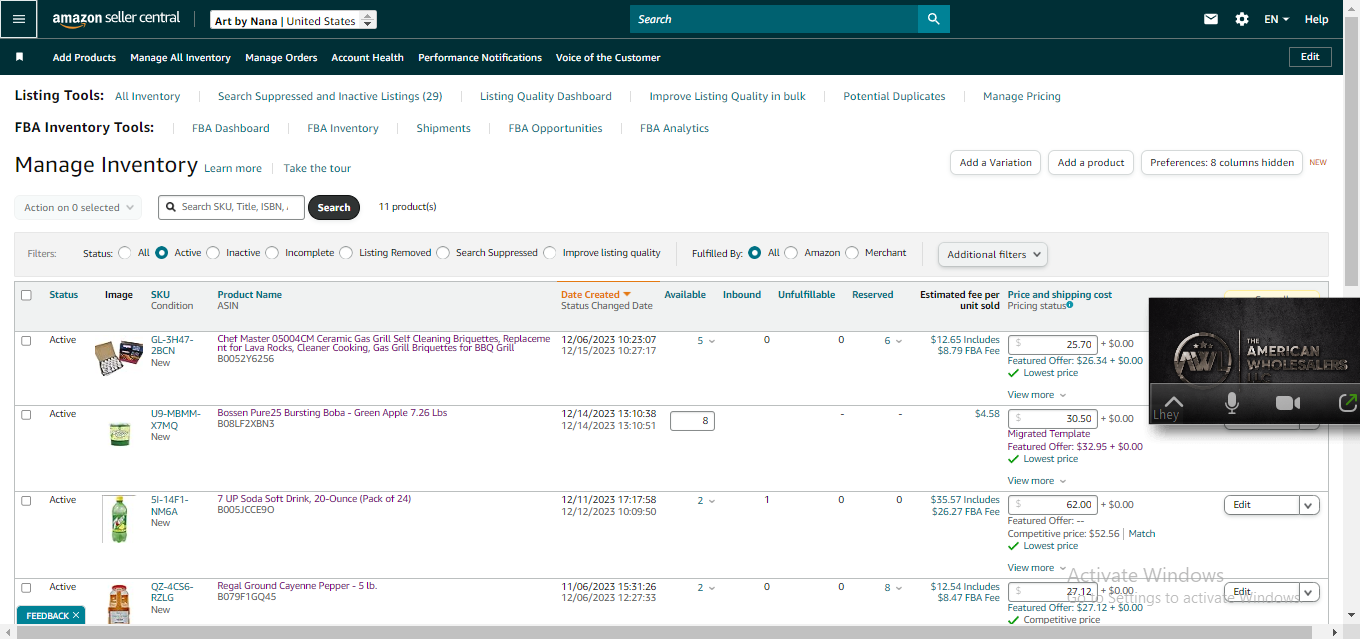Image resolution: width=1360 pixels, height=639 pixels.
Task: Open Take the tour link
Action: (317, 169)
